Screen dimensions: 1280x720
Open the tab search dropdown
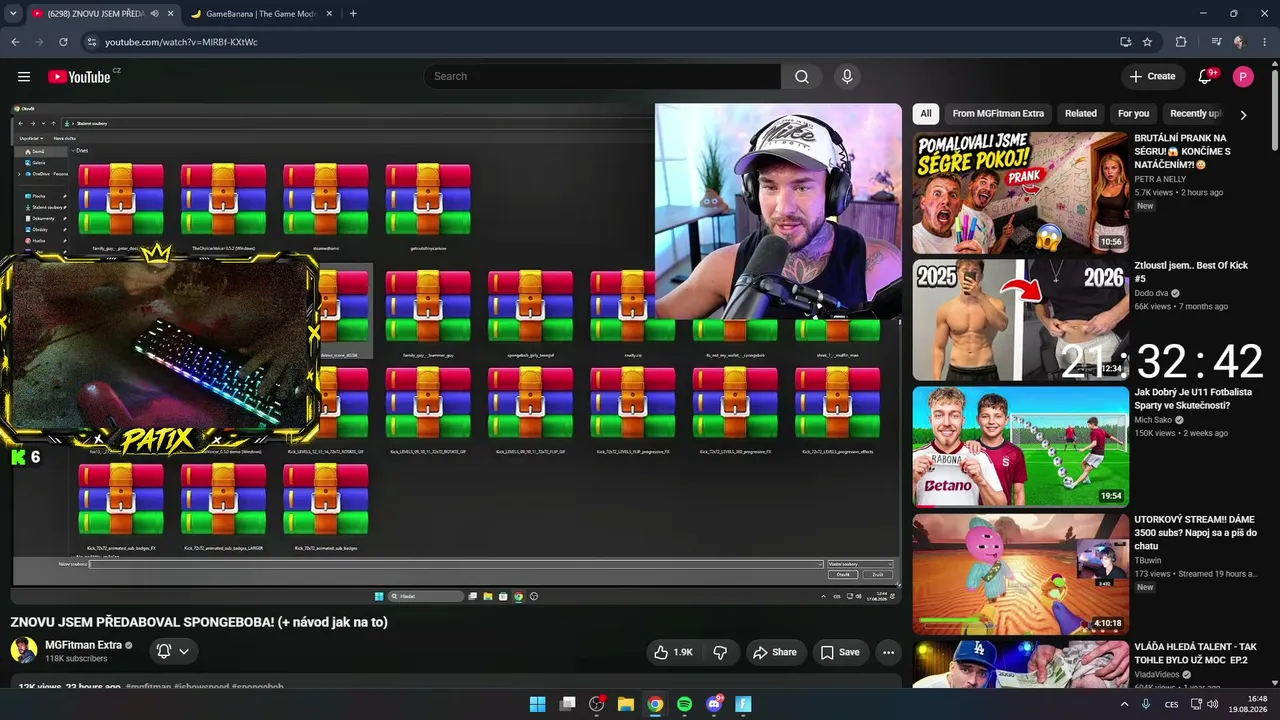click(15, 14)
